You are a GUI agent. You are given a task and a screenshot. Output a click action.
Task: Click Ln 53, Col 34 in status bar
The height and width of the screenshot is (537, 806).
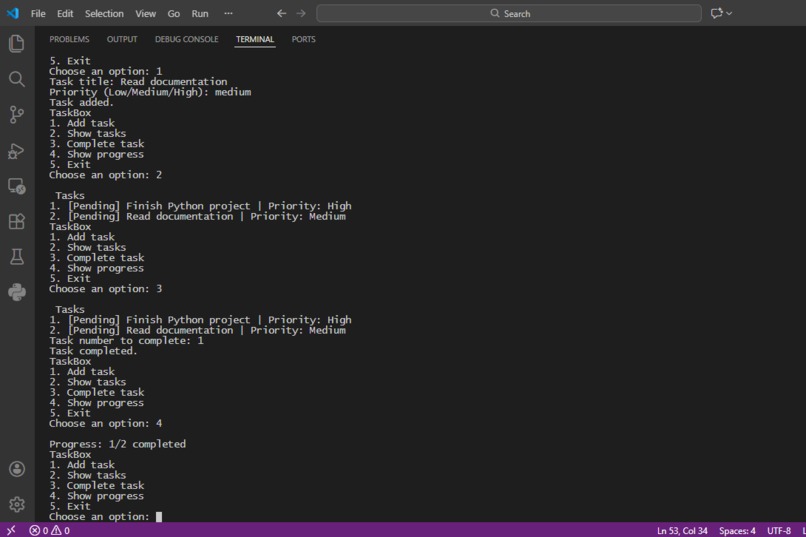(x=682, y=531)
